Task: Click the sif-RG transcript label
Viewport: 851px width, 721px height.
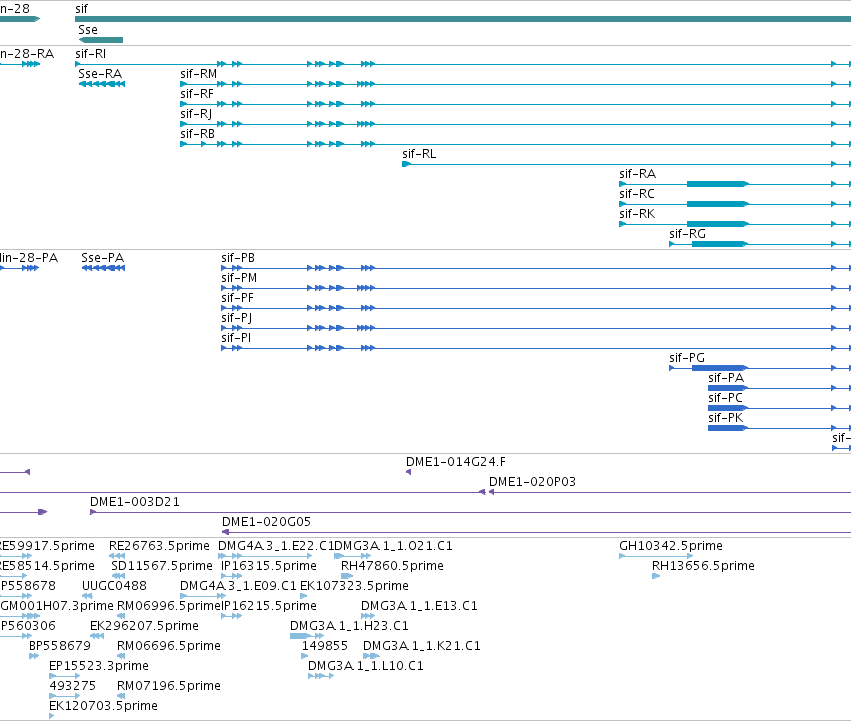Action: 688,235
